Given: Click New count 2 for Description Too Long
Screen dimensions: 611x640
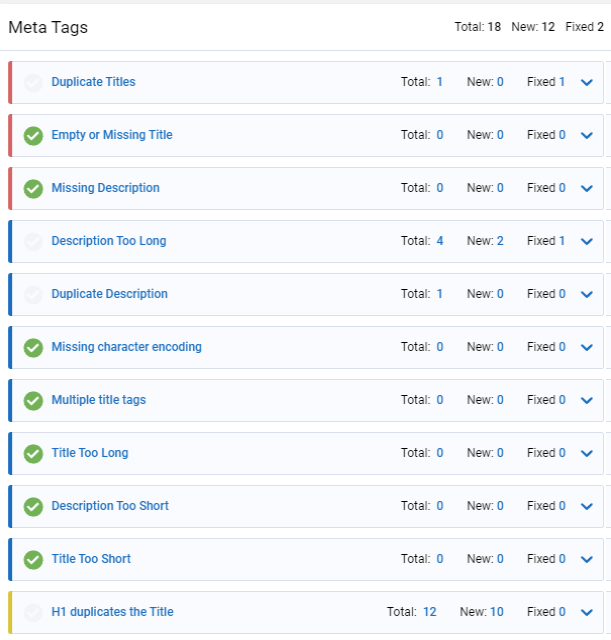Looking at the screenshot, I should [x=500, y=241].
